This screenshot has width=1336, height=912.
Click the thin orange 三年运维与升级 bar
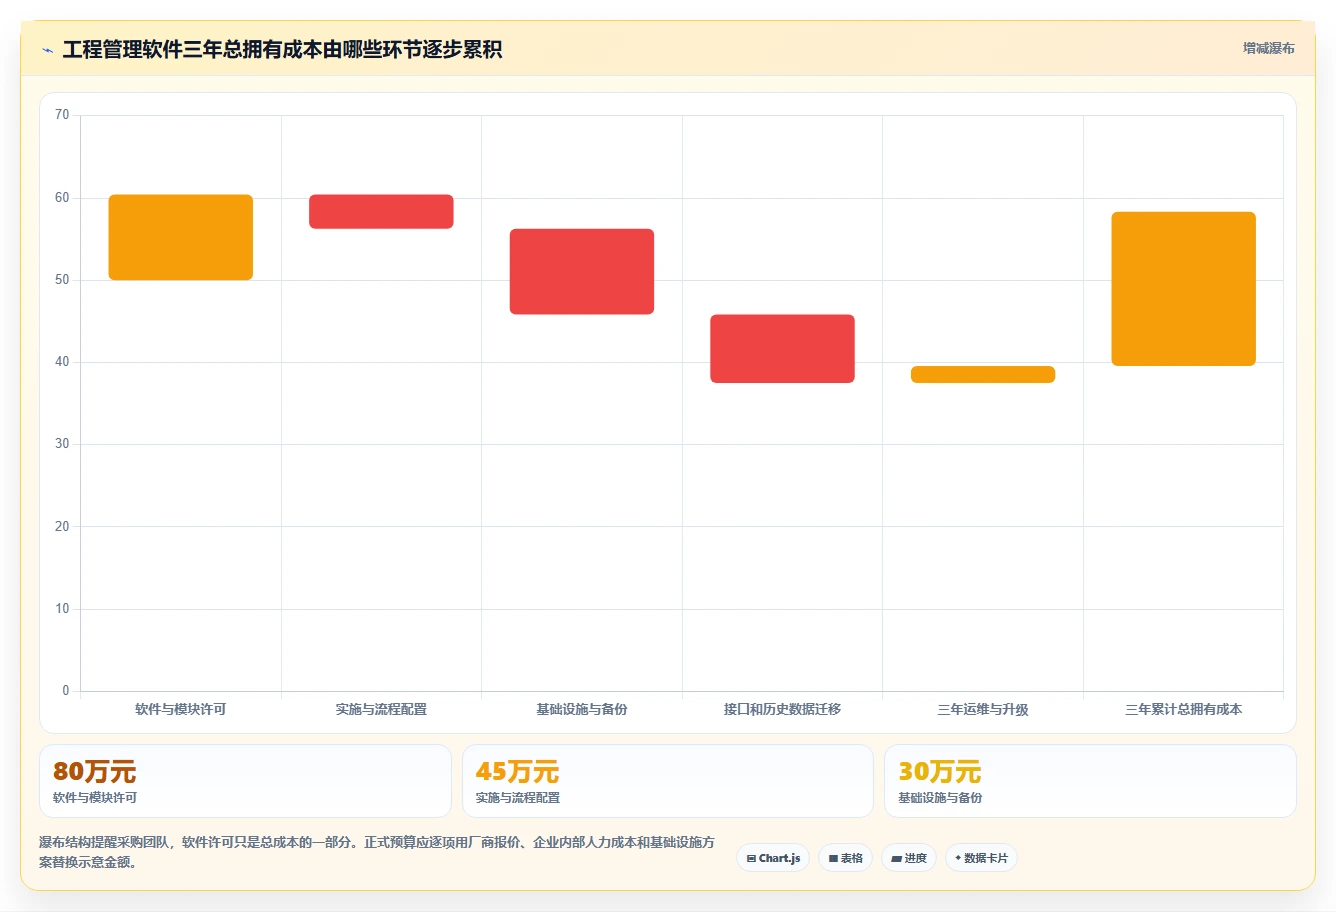983,374
